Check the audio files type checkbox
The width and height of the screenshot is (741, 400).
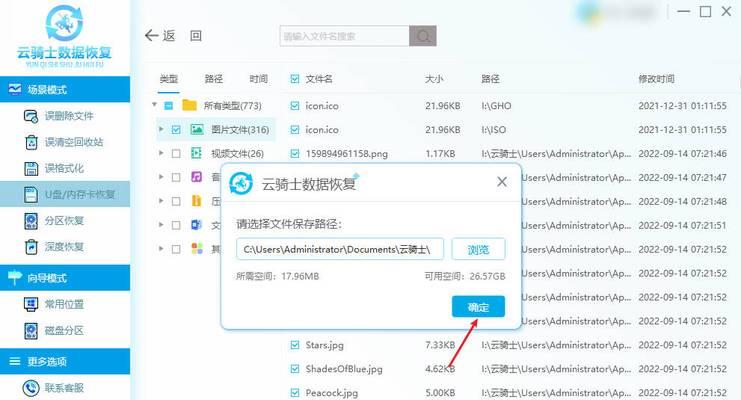tap(176, 177)
